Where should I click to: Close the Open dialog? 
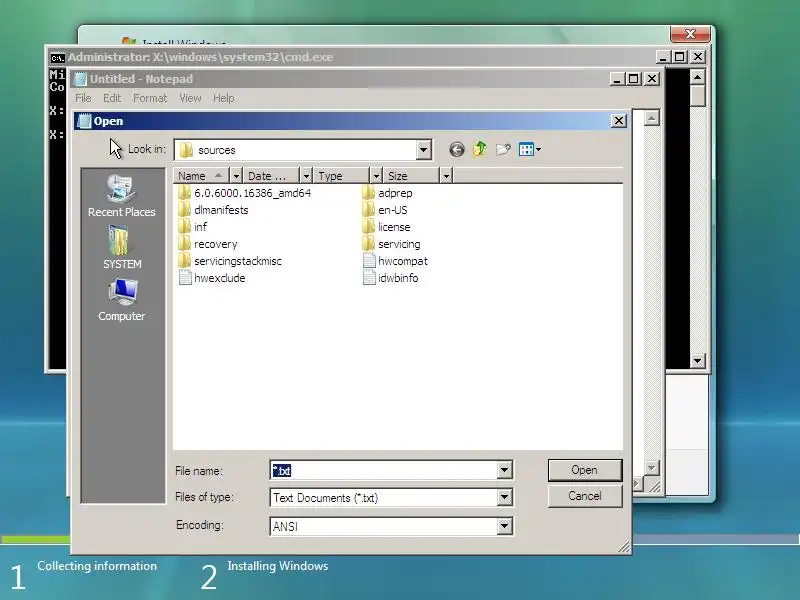(618, 121)
